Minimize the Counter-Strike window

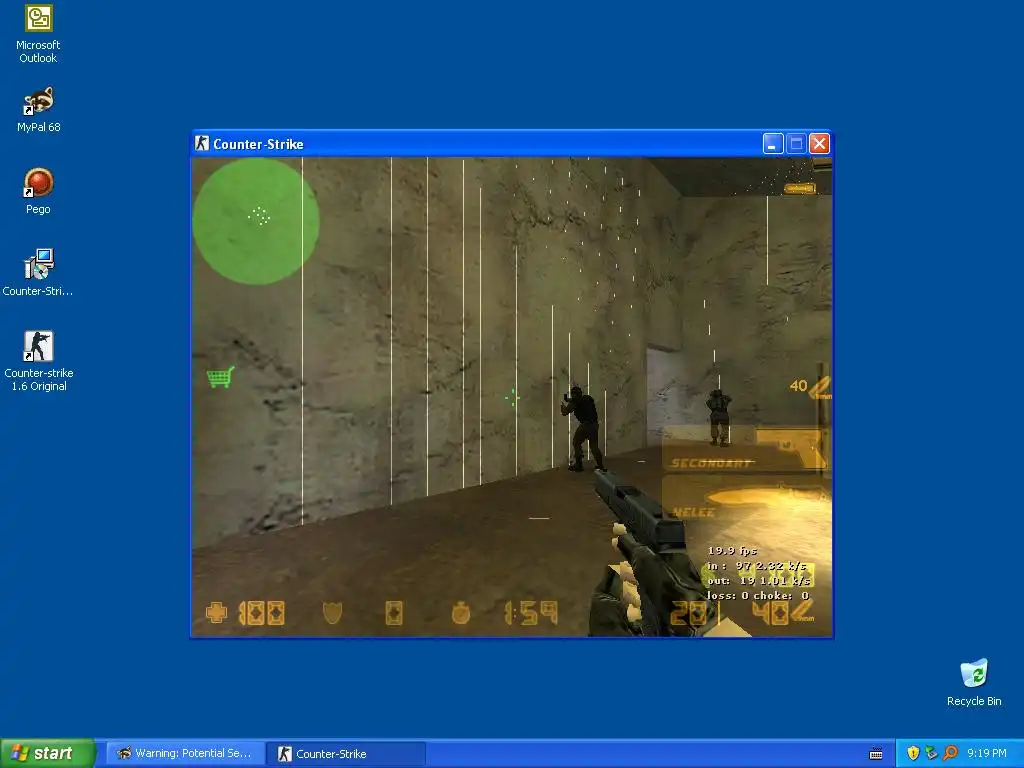[x=773, y=144]
